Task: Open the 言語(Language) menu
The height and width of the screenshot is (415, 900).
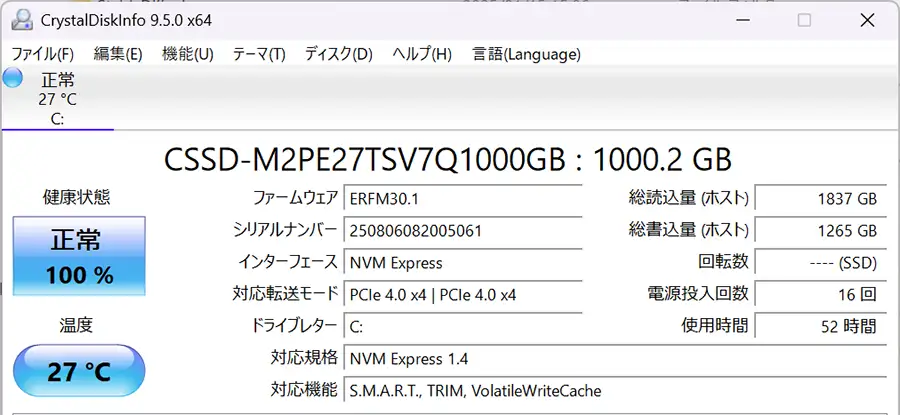Action: (526, 55)
